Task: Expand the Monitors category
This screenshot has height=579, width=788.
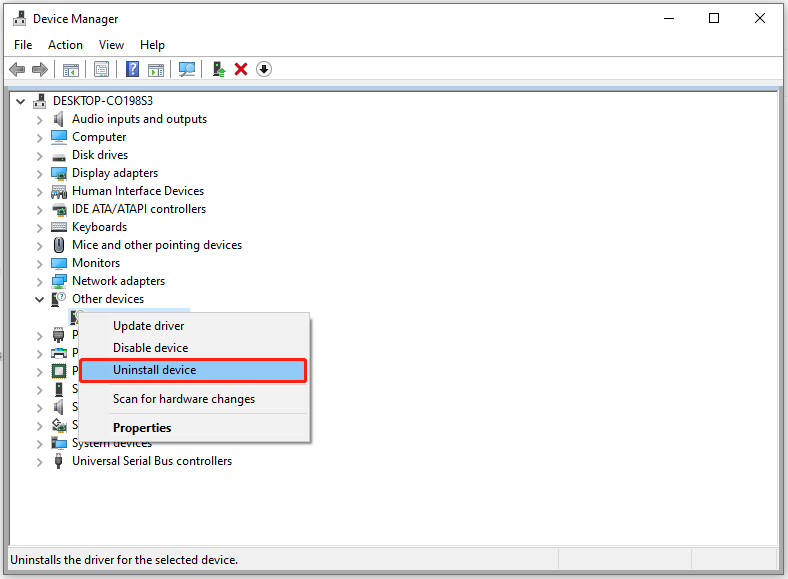Action: [39, 264]
